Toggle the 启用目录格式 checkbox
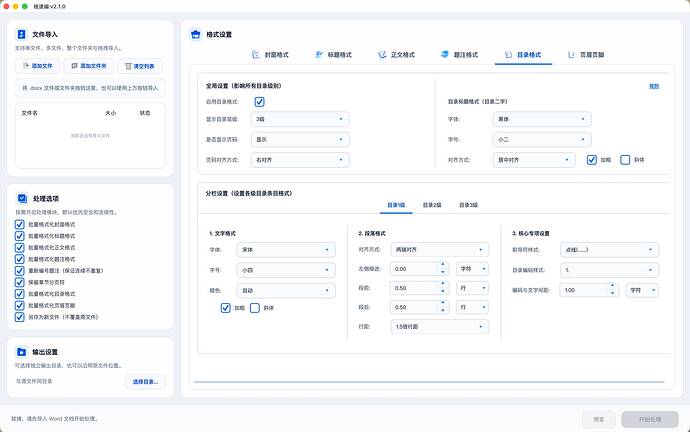 point(259,102)
